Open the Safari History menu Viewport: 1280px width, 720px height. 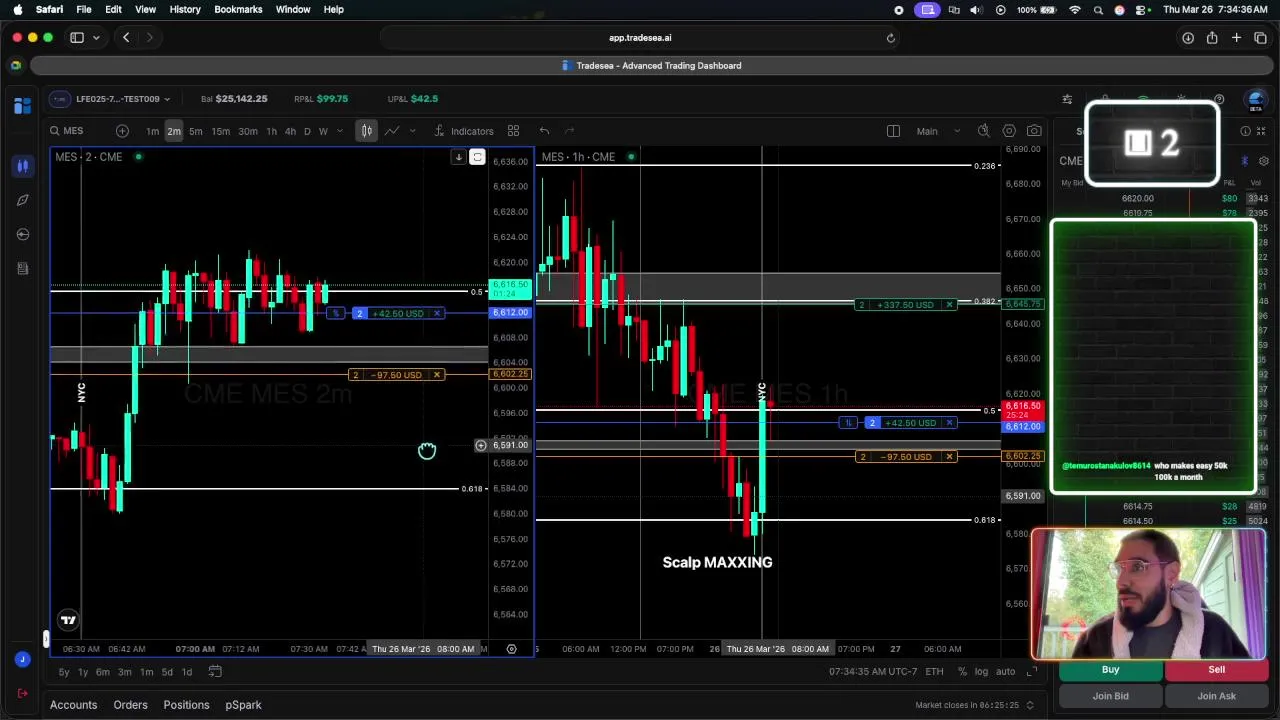pyautogui.click(x=185, y=9)
